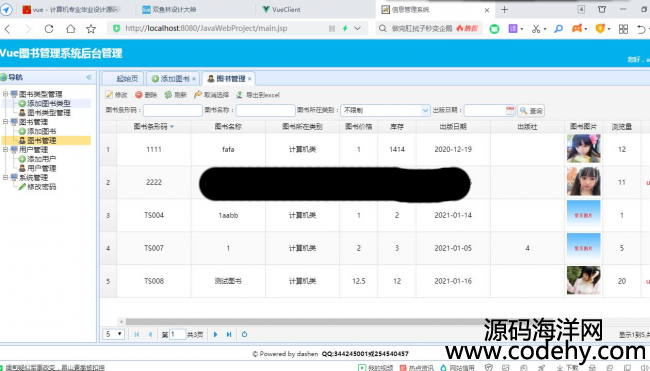Image resolution: width=650 pixels, height=371 pixels.
Task: Click the 修改 edit pencil icon
Action: tap(109, 95)
